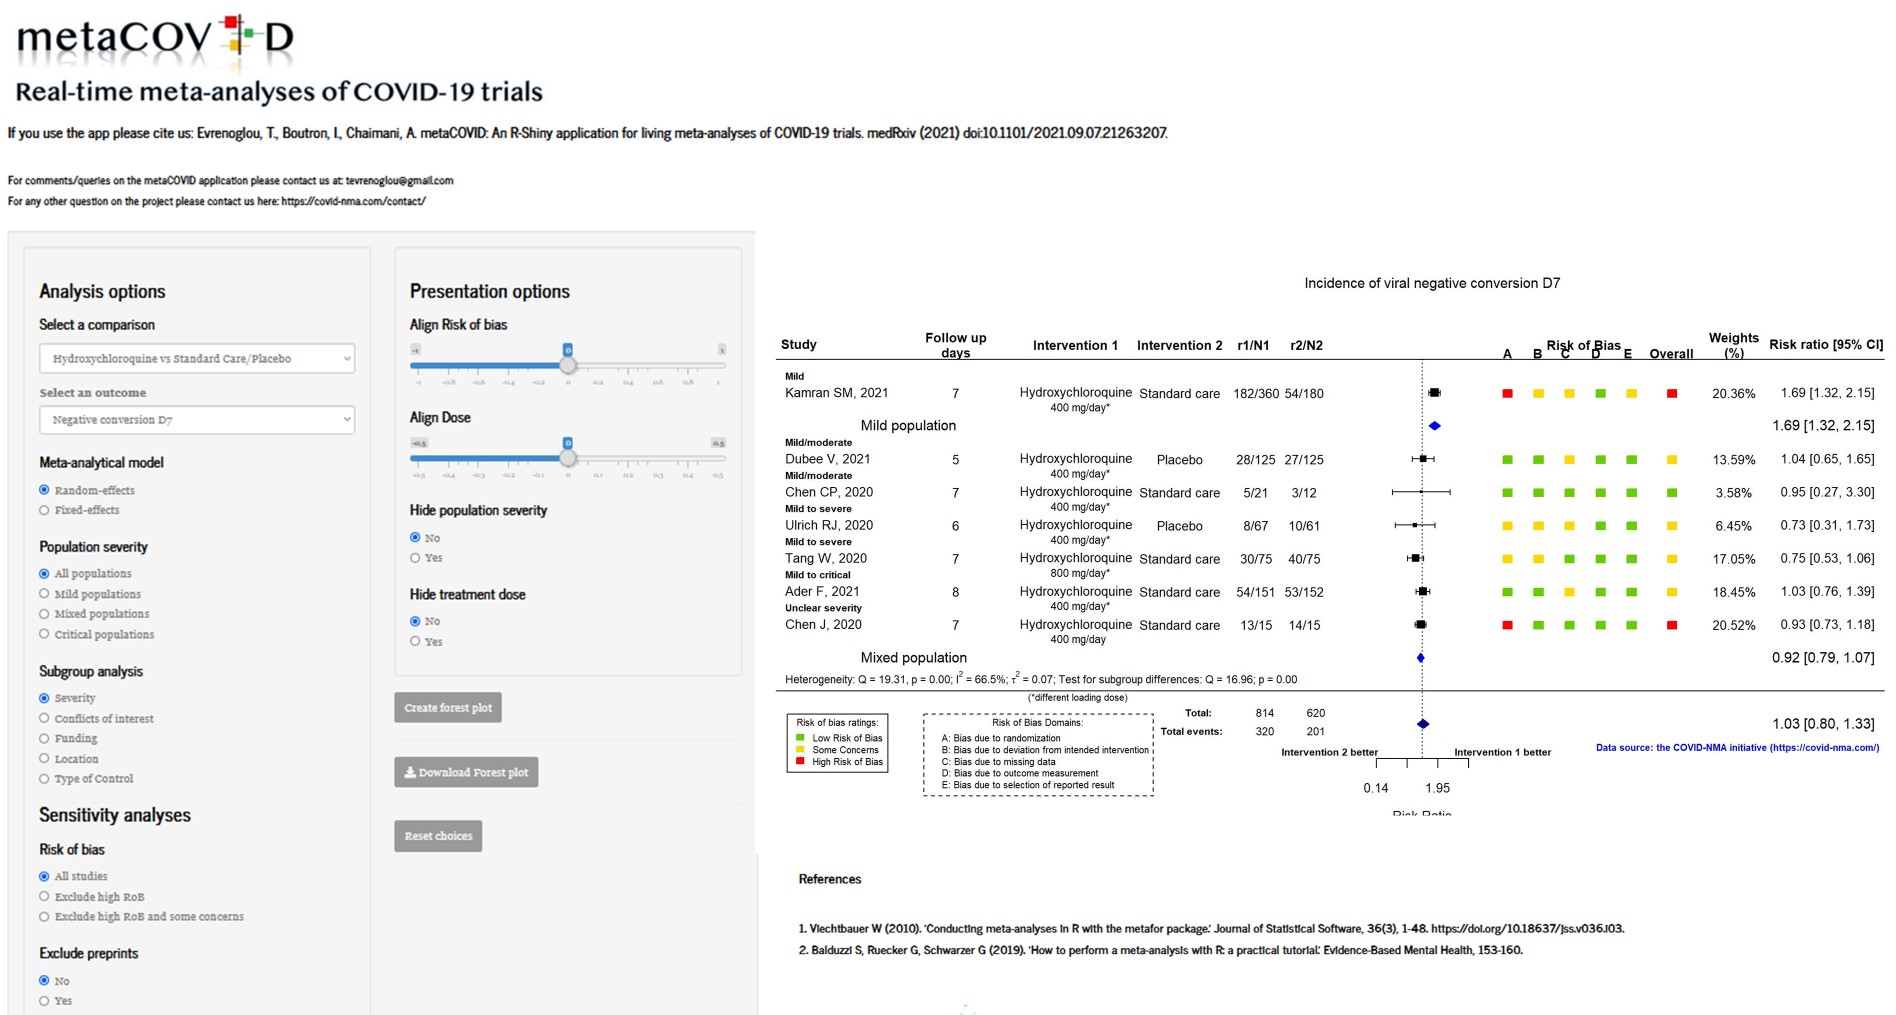Choose Conflicts of interest subgroup
The height and width of the screenshot is (1015, 1896).
tap(44, 718)
